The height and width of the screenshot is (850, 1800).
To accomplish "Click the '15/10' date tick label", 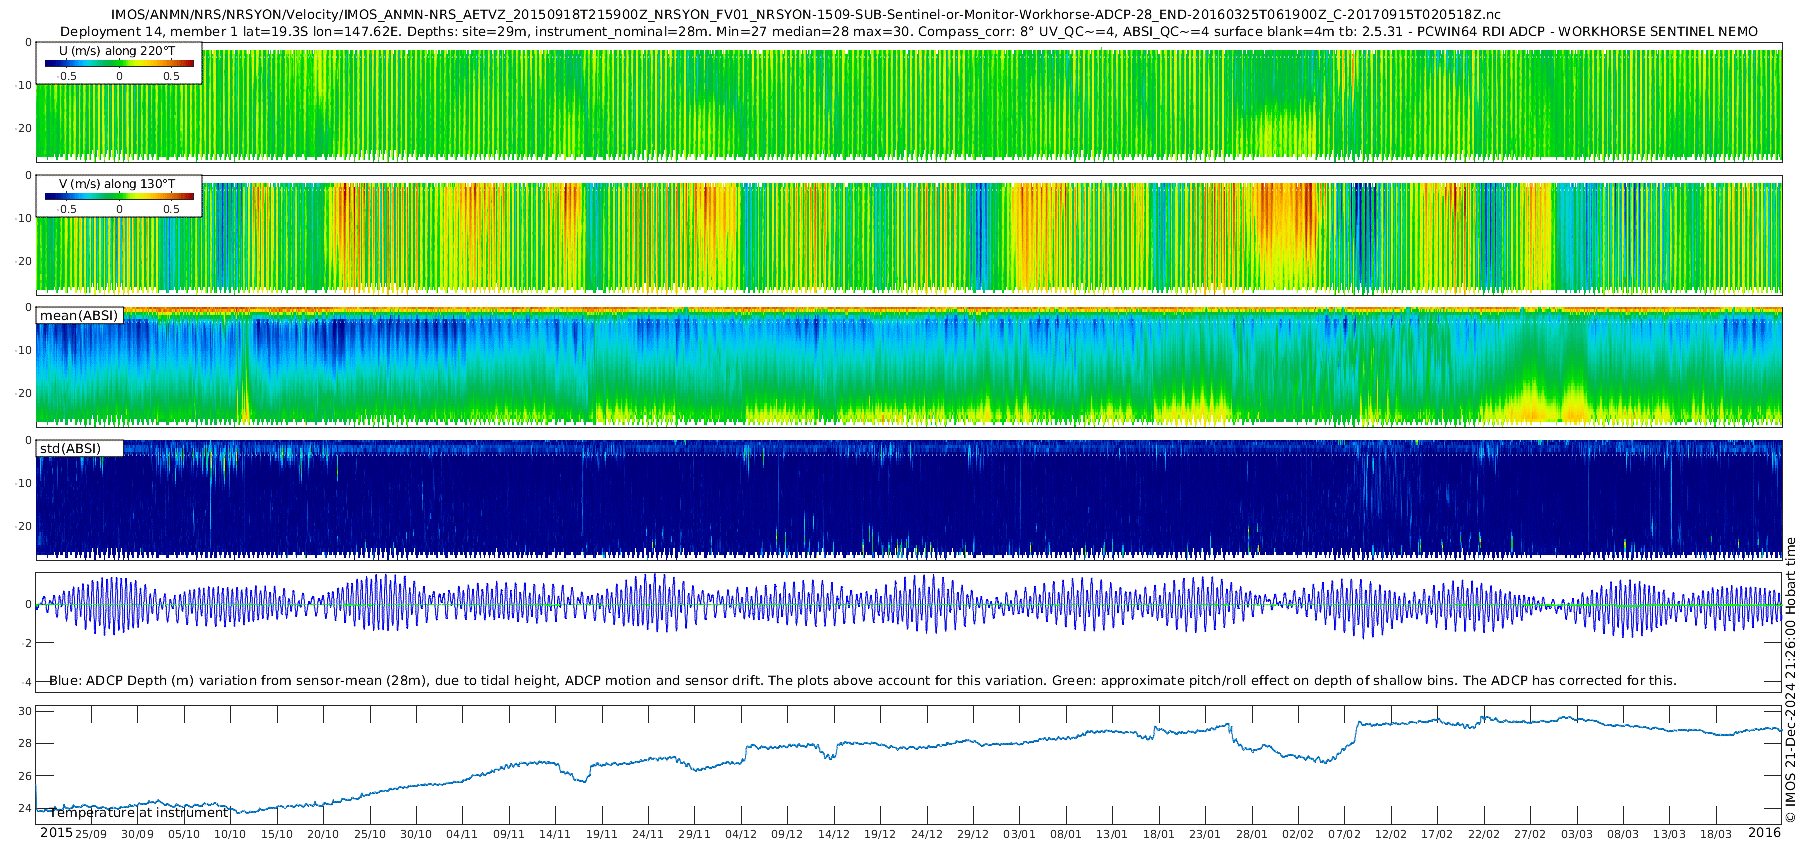I will coord(277,834).
